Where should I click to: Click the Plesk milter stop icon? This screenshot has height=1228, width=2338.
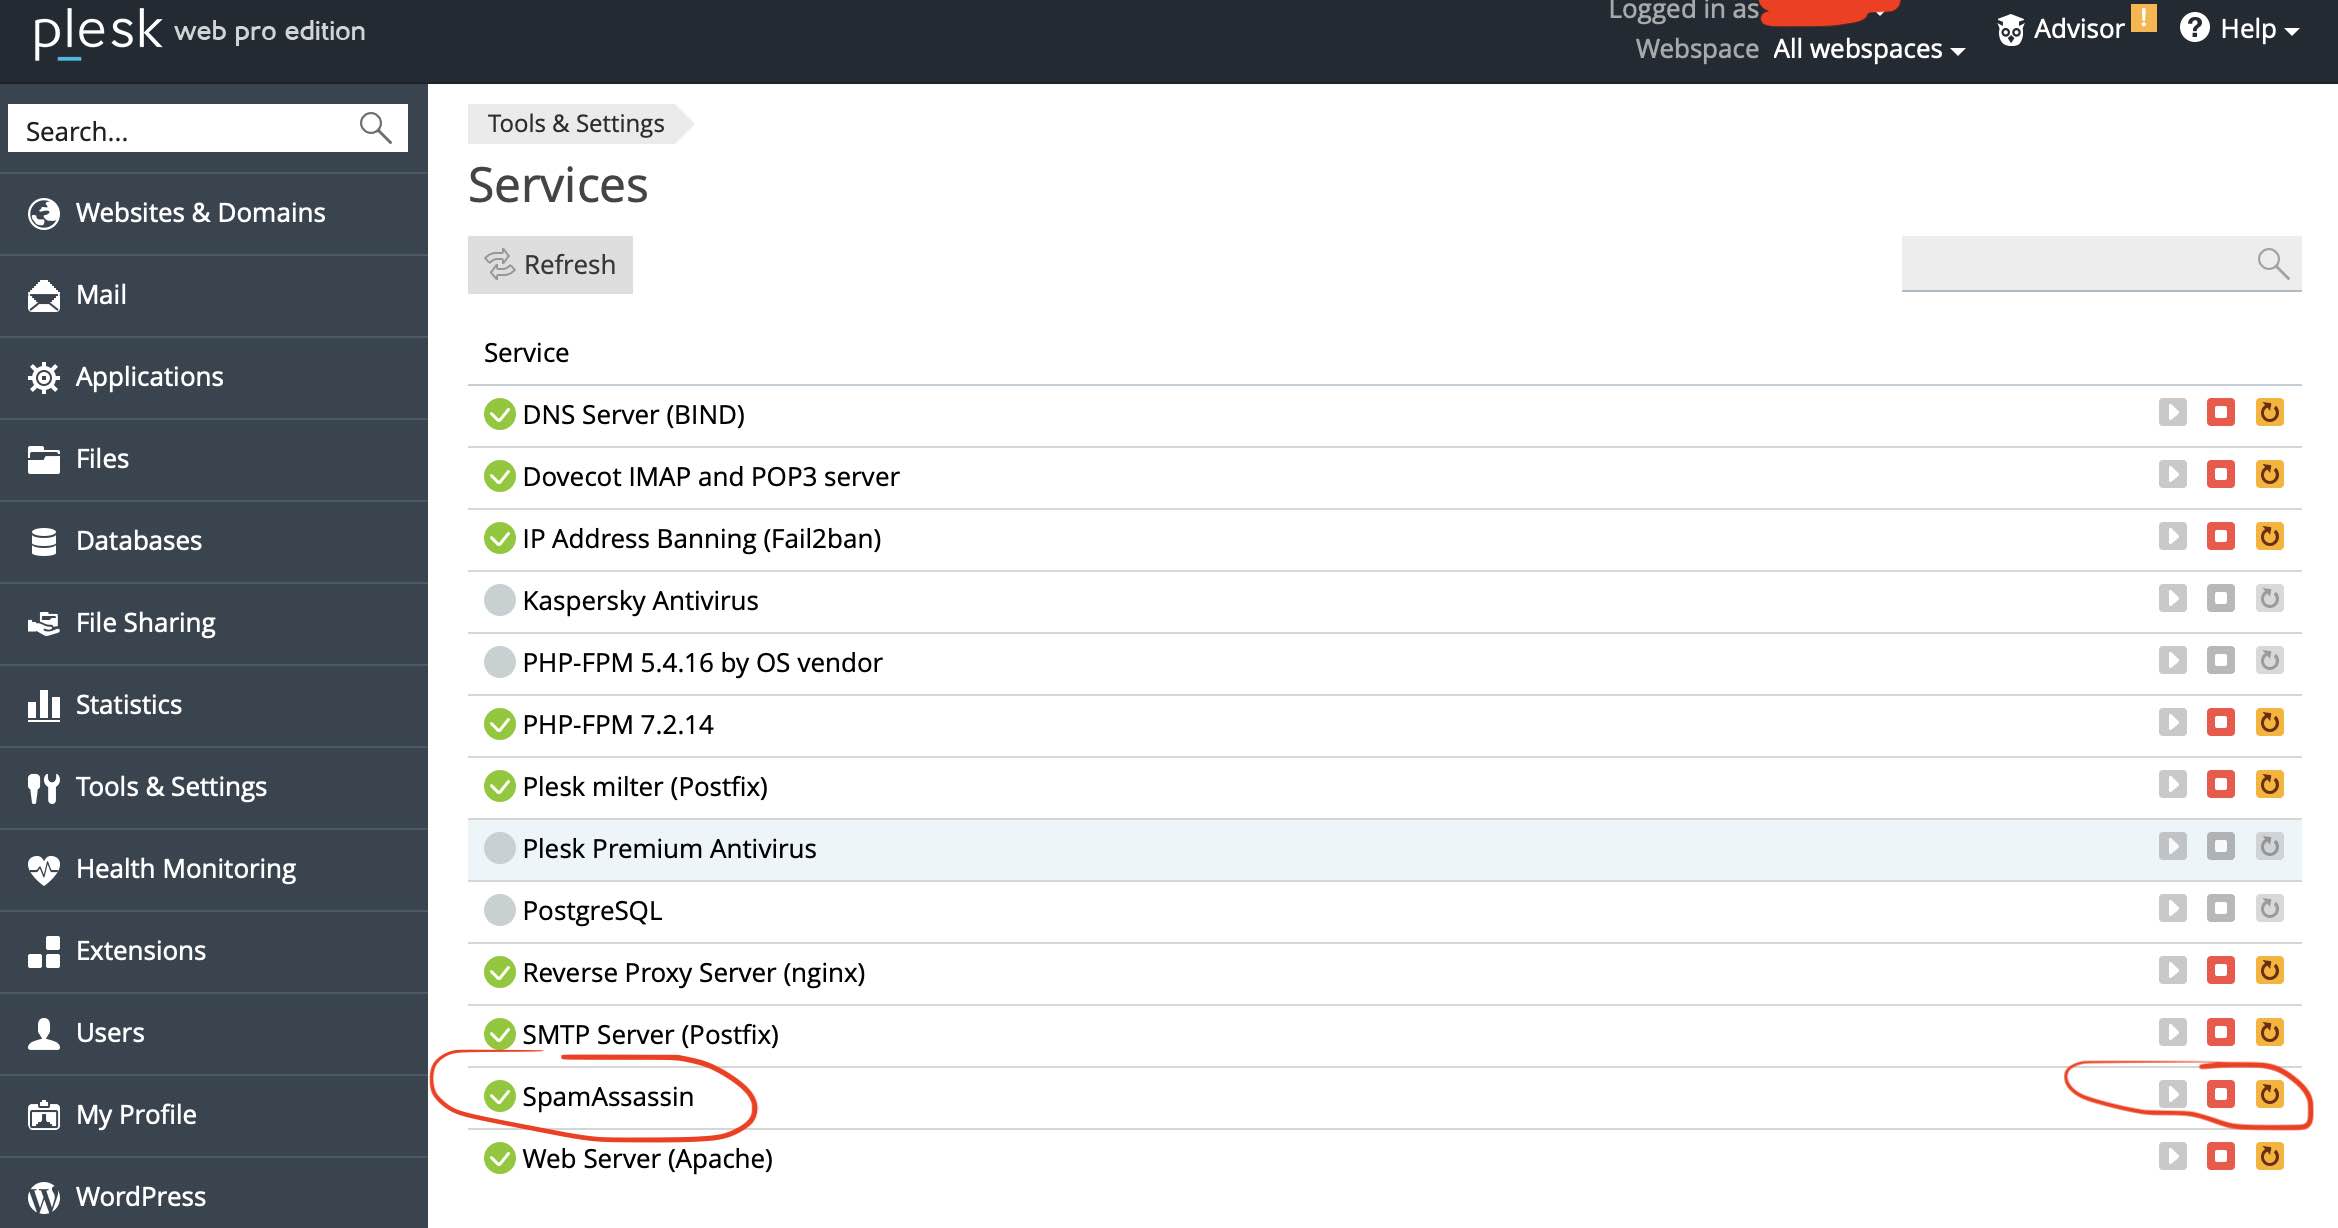(x=2220, y=787)
